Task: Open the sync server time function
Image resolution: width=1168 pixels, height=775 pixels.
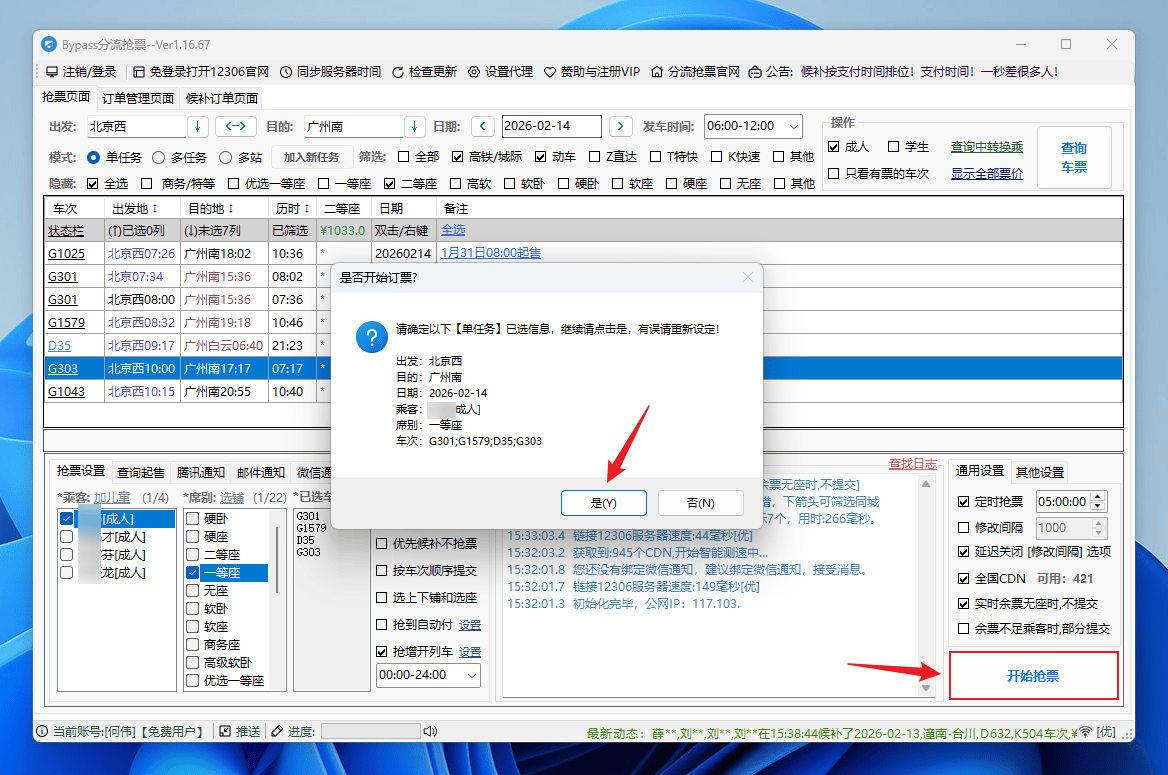Action: pyautogui.click(x=286, y=71)
